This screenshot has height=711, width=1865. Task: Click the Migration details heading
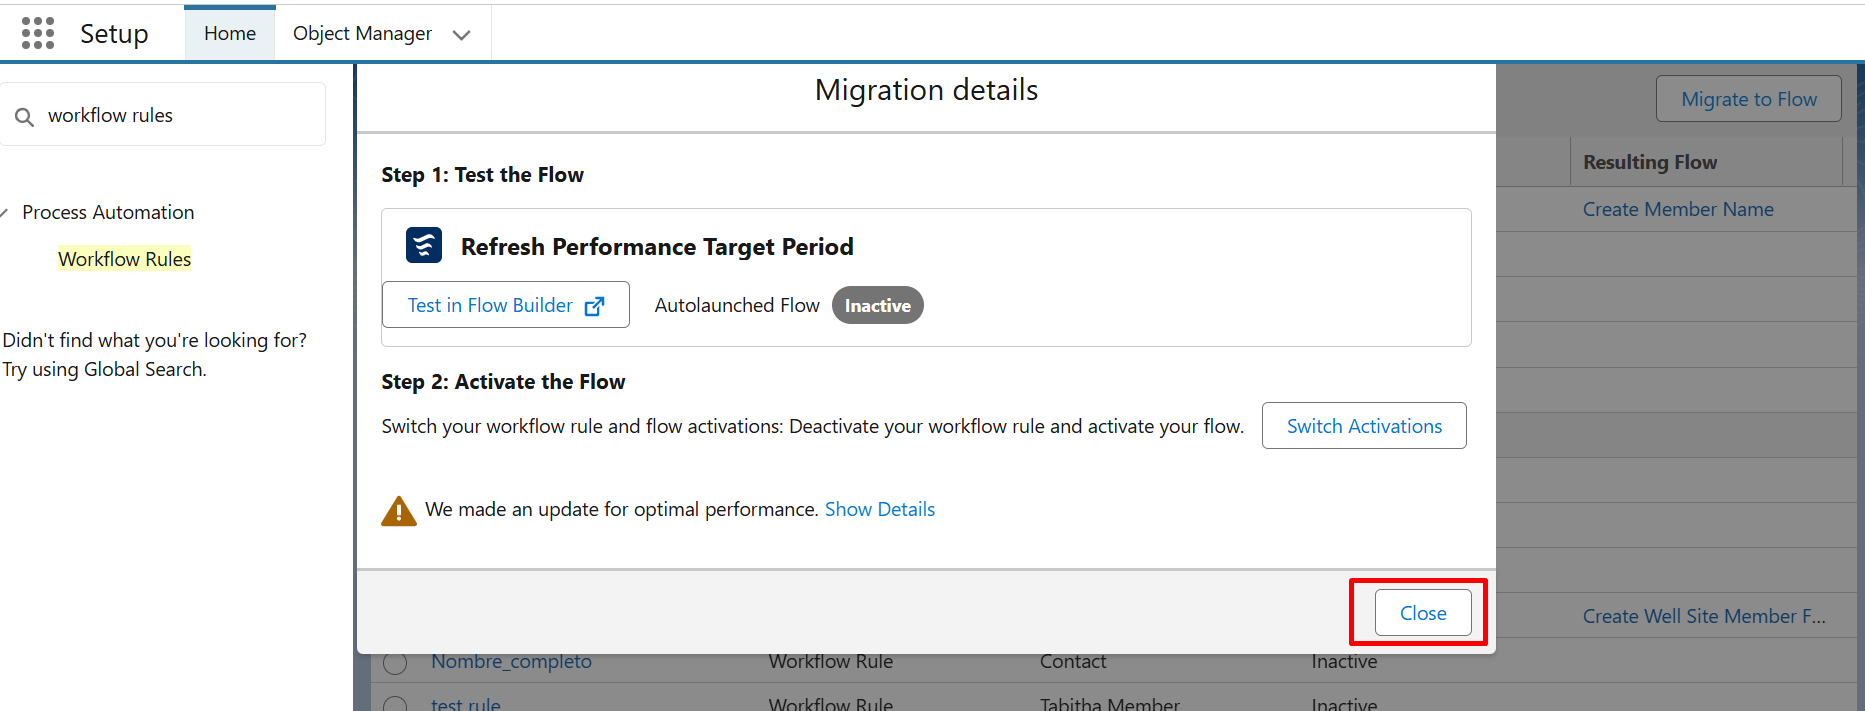coord(926,90)
